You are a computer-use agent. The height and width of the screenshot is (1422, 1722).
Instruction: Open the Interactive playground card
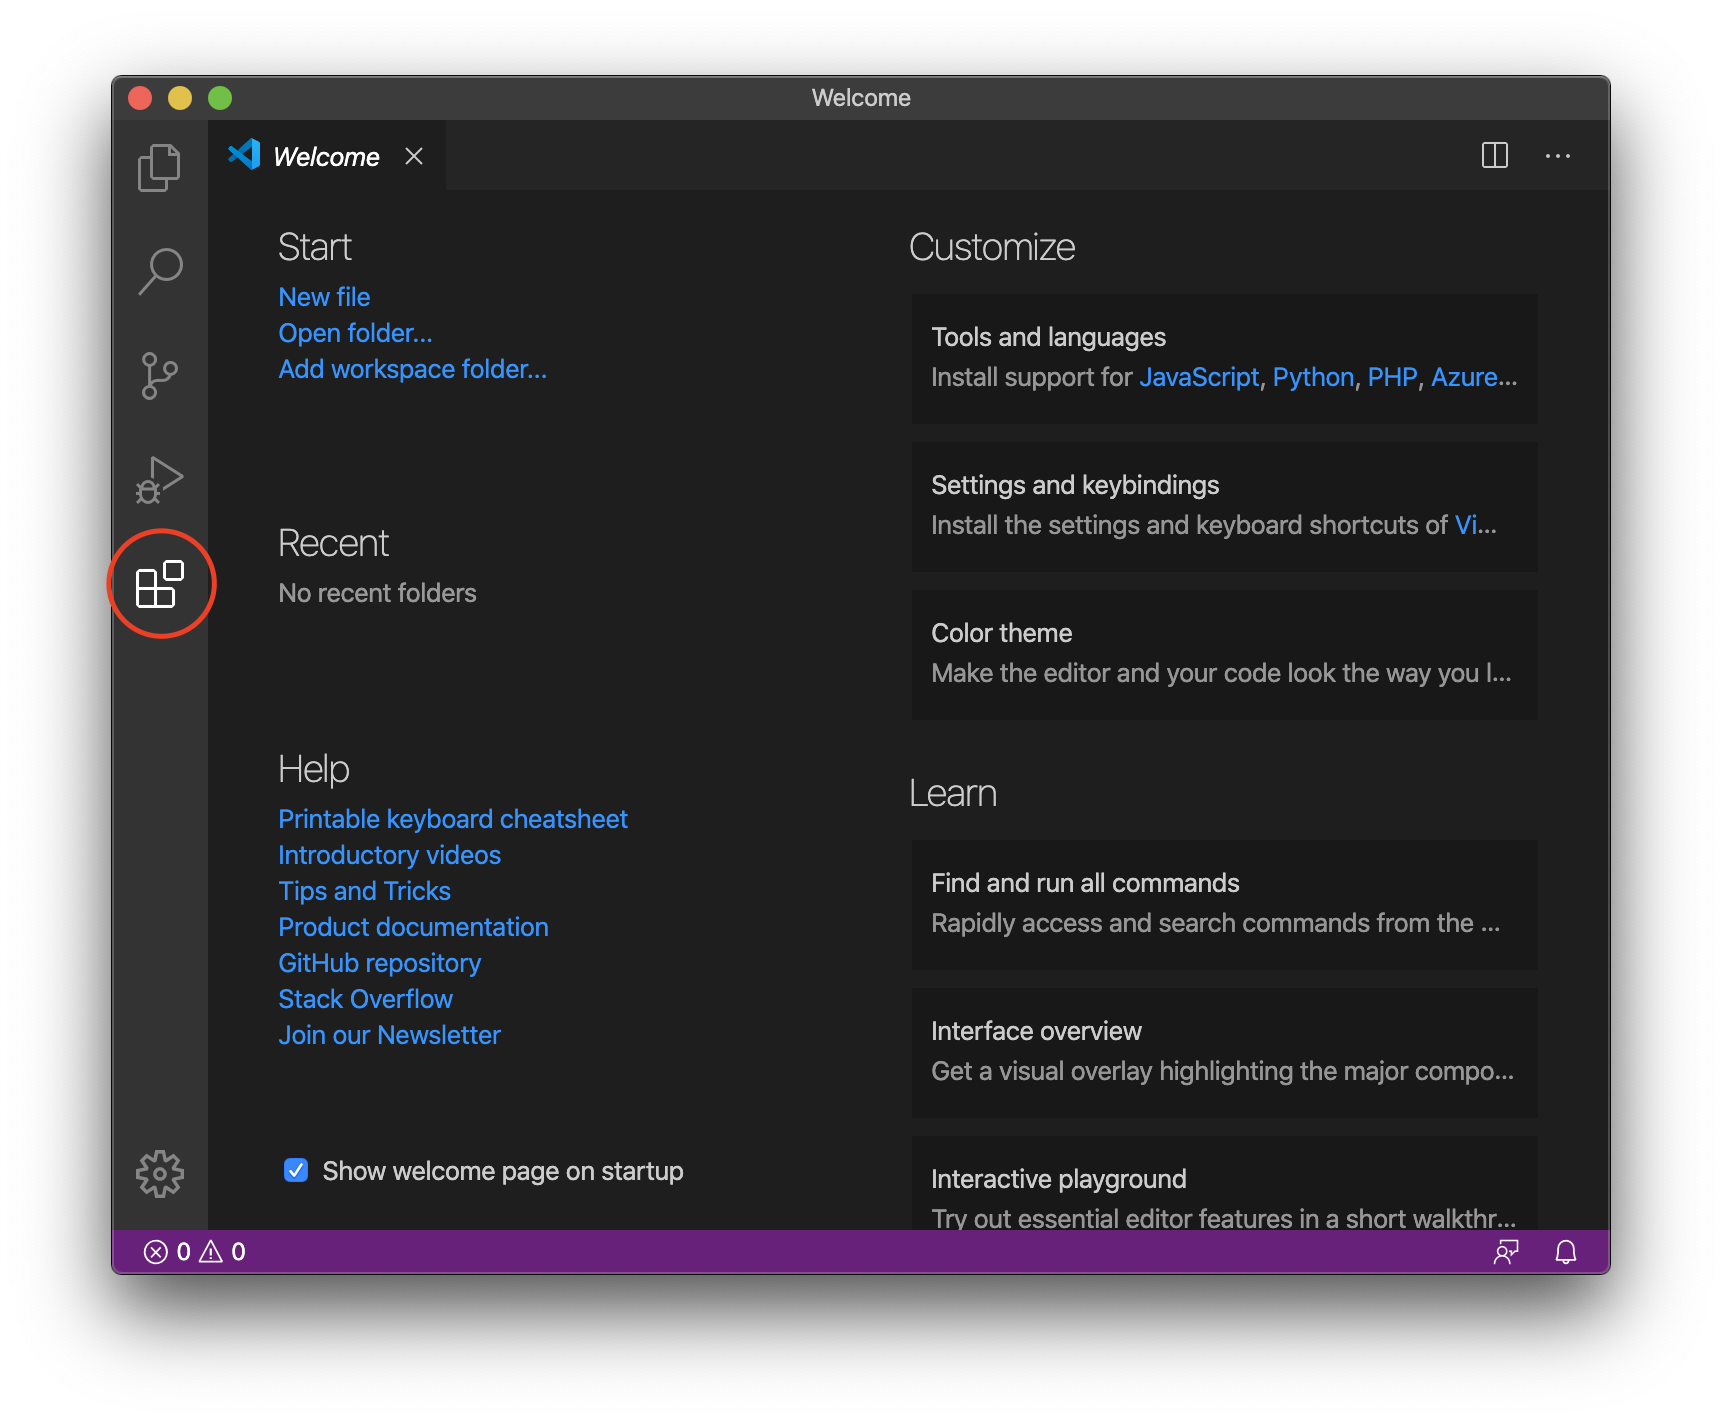click(x=1225, y=1183)
